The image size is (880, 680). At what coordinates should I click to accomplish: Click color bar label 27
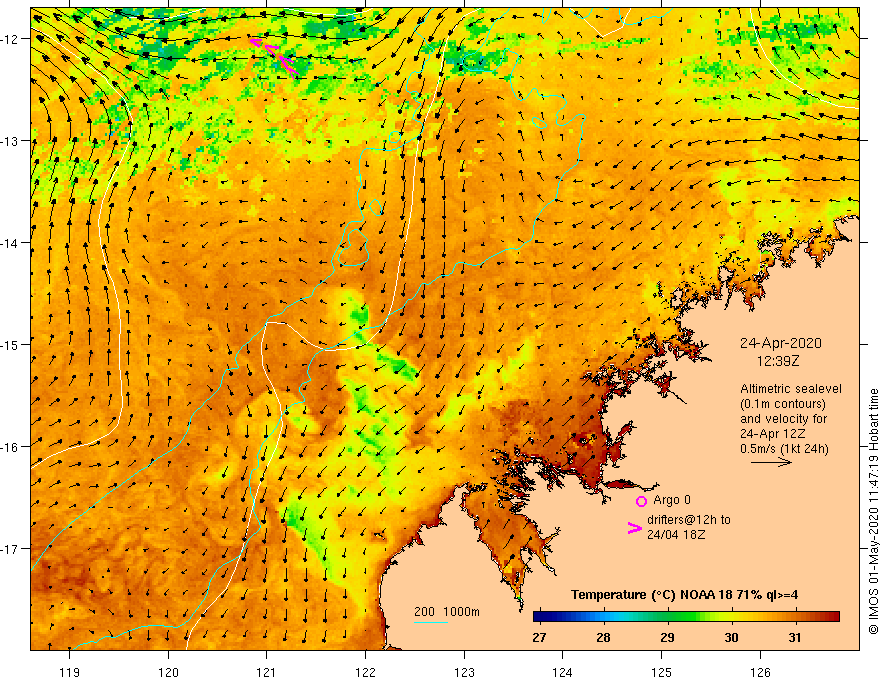[539, 637]
